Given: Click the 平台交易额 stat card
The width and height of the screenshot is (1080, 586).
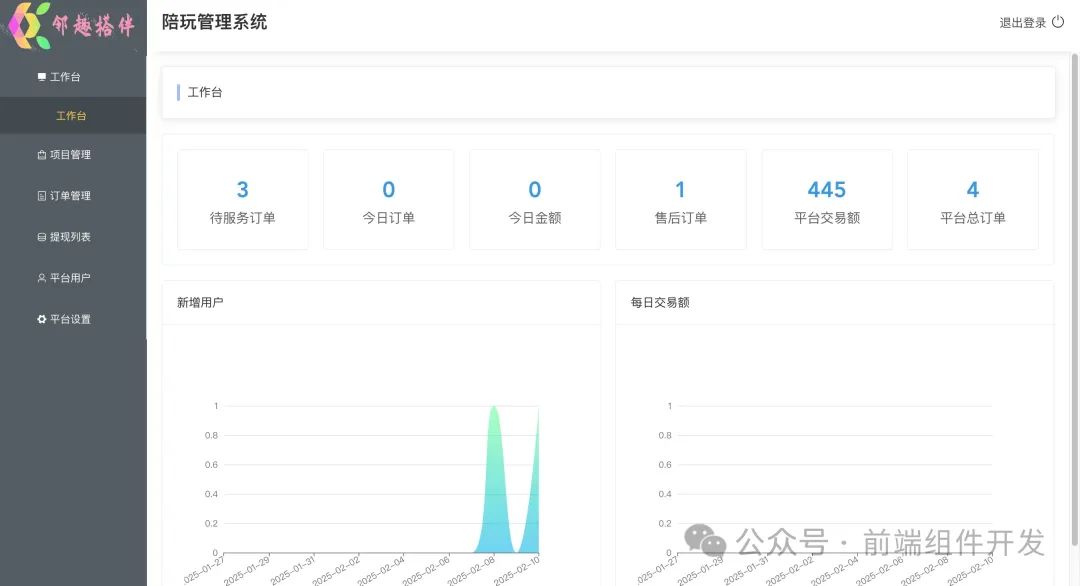Looking at the screenshot, I should tap(827, 200).
